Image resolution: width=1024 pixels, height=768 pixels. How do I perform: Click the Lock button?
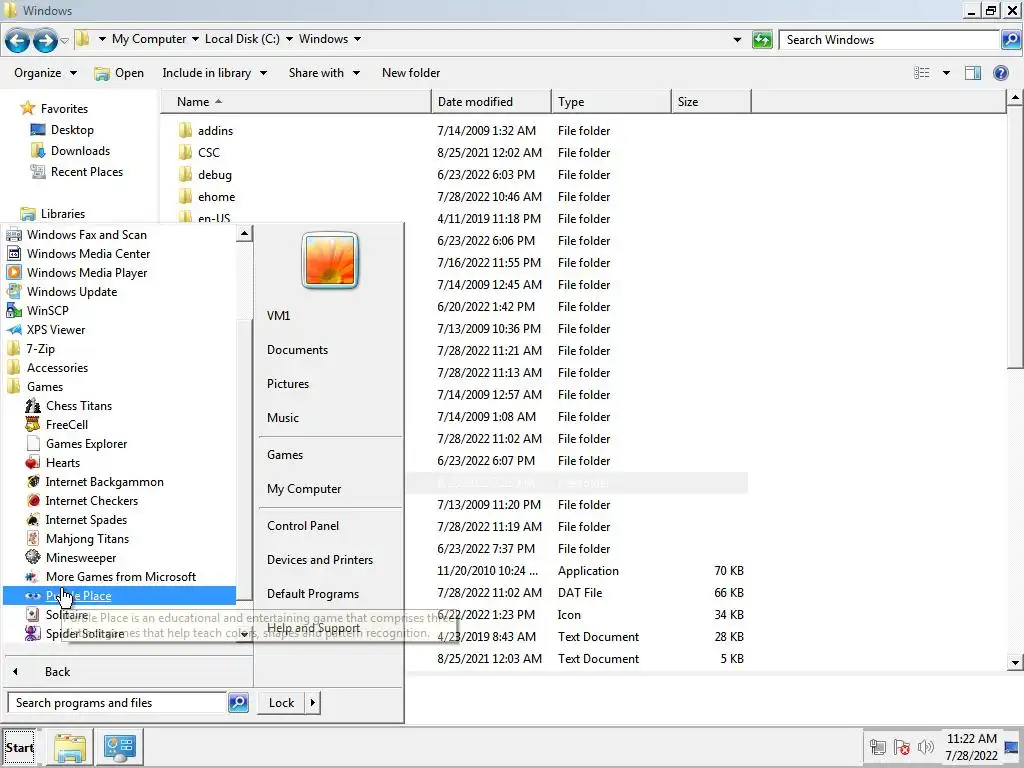point(281,703)
